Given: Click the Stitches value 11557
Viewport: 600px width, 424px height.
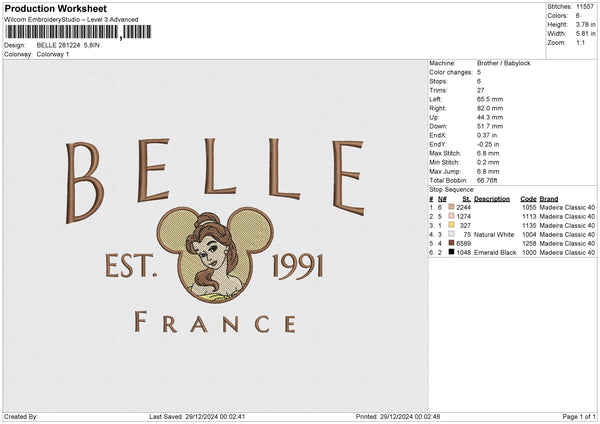Looking at the screenshot, I should 585,7.
